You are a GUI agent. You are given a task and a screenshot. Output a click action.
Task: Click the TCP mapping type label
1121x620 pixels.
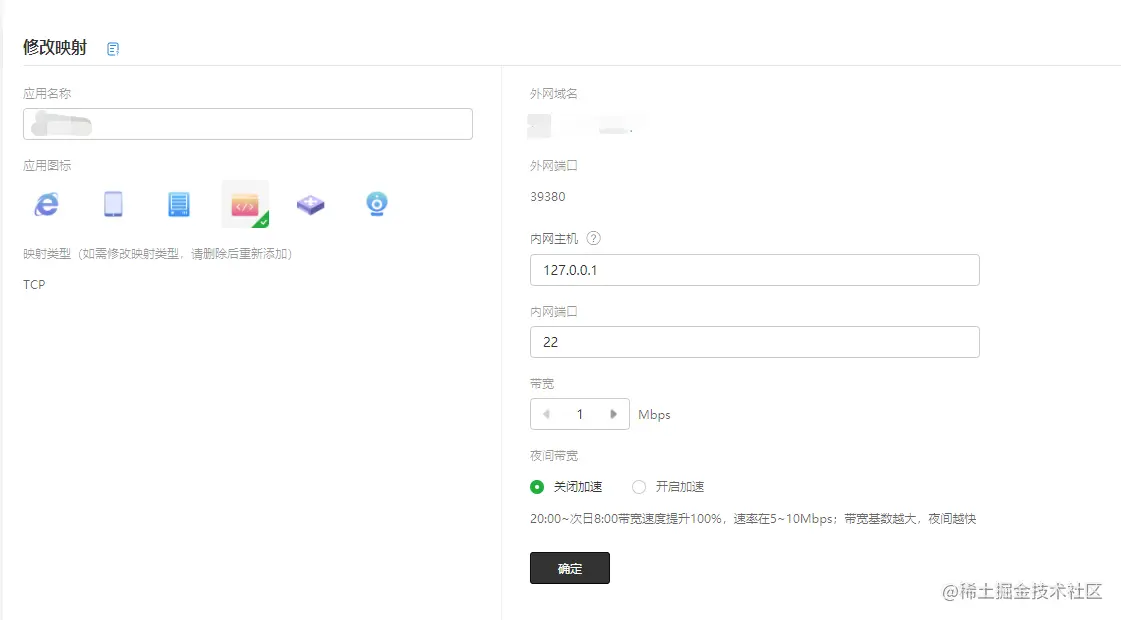(34, 284)
